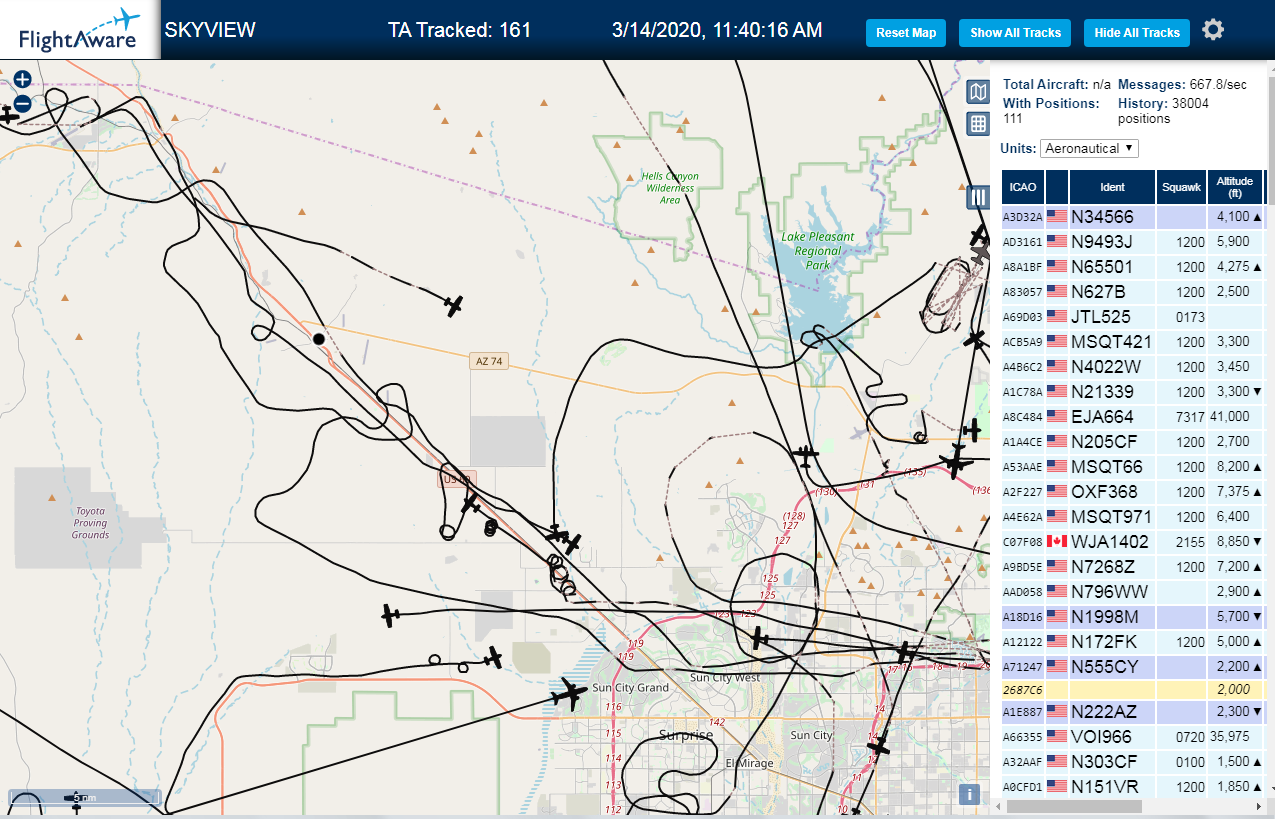Image resolution: width=1275 pixels, height=819 pixels.
Task: Click the US flag beside VOI966
Action: coord(1057,736)
